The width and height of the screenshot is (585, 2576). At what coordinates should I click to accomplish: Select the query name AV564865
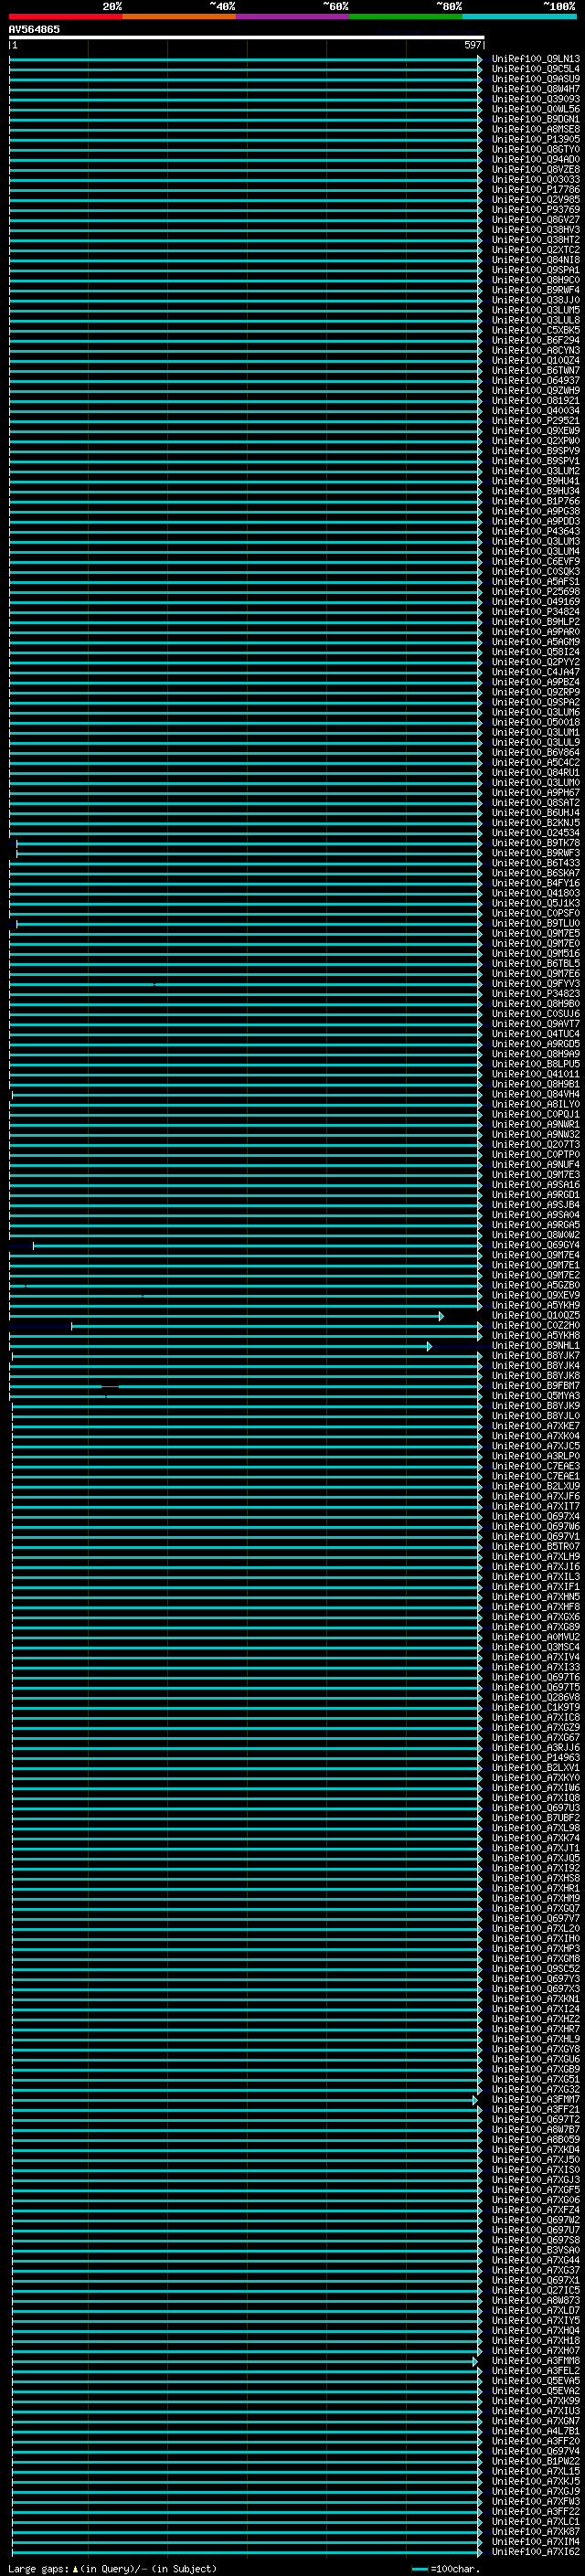34,29
